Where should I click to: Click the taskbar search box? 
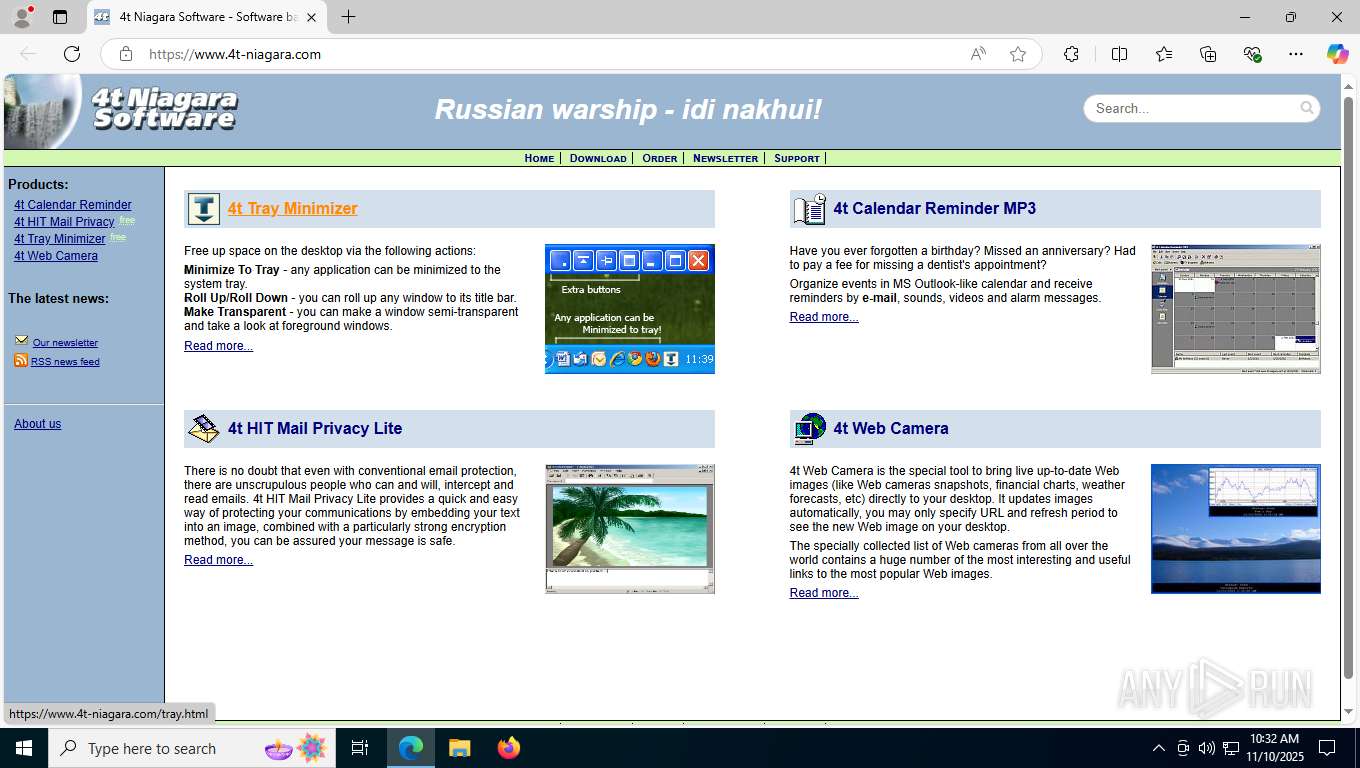(x=191, y=748)
